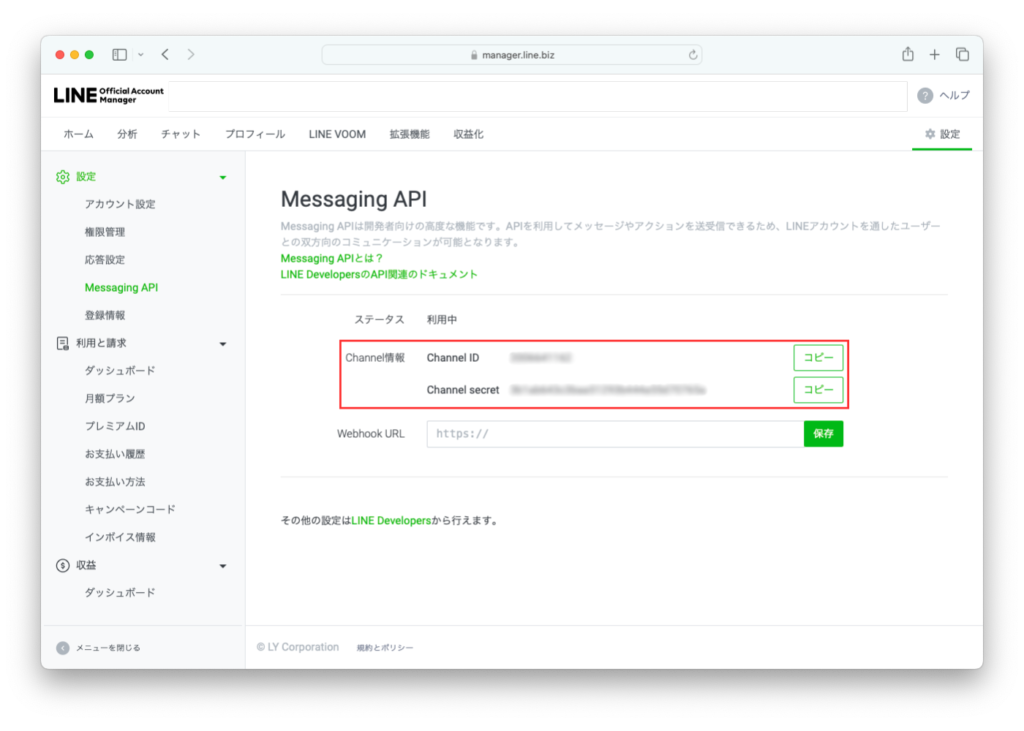The height and width of the screenshot is (731, 1024).
Task: Collapse the 設定 sidebar section
Action: coord(223,177)
